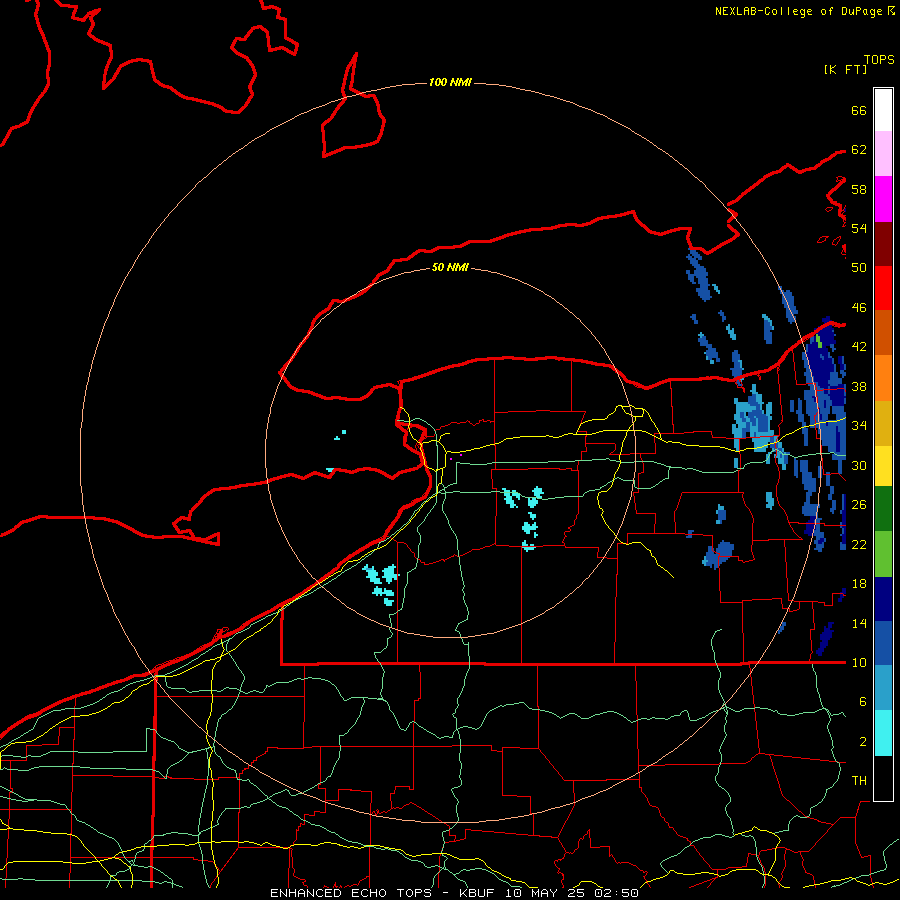Click the 50 NMI range ring label
900x900 pixels.
pos(450,267)
